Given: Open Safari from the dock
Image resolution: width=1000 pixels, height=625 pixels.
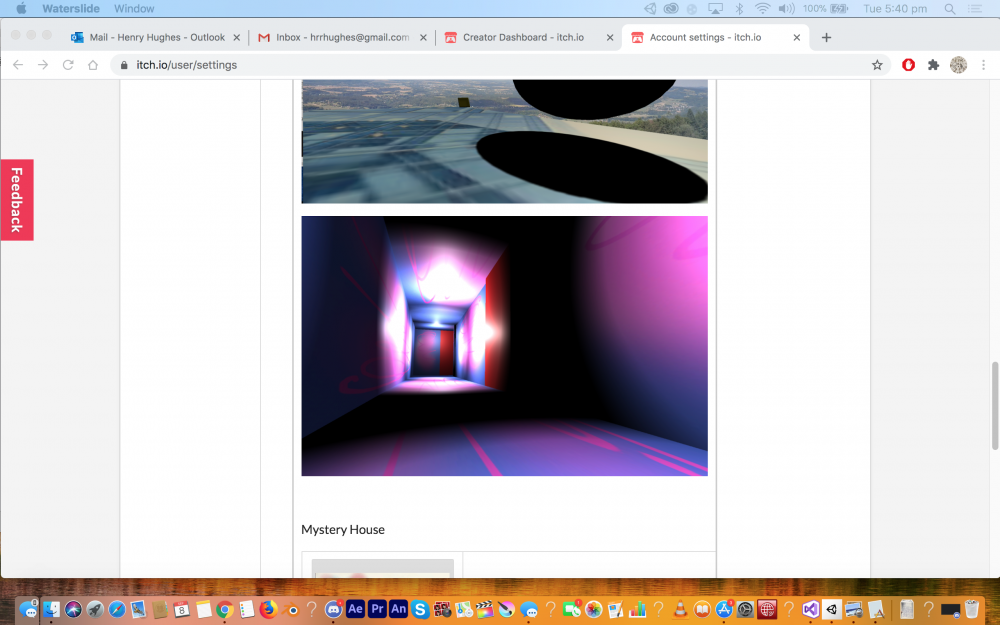Looking at the screenshot, I should pos(117,609).
